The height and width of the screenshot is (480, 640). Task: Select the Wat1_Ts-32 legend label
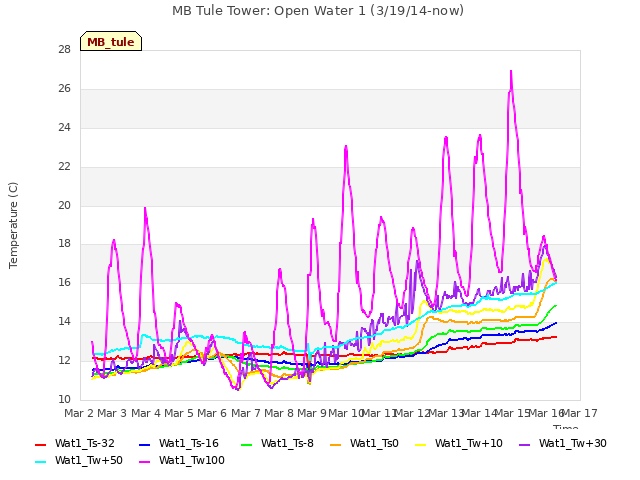84,444
